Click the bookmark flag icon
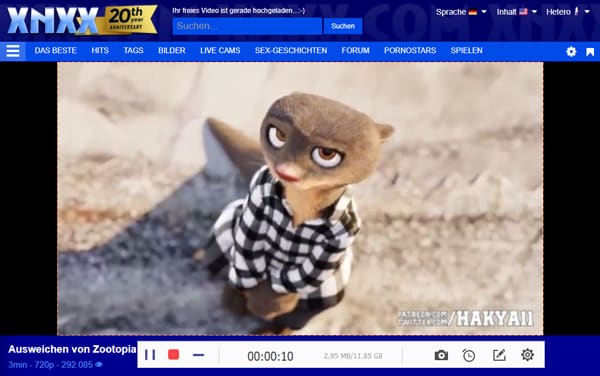600x376 pixels. point(590,52)
